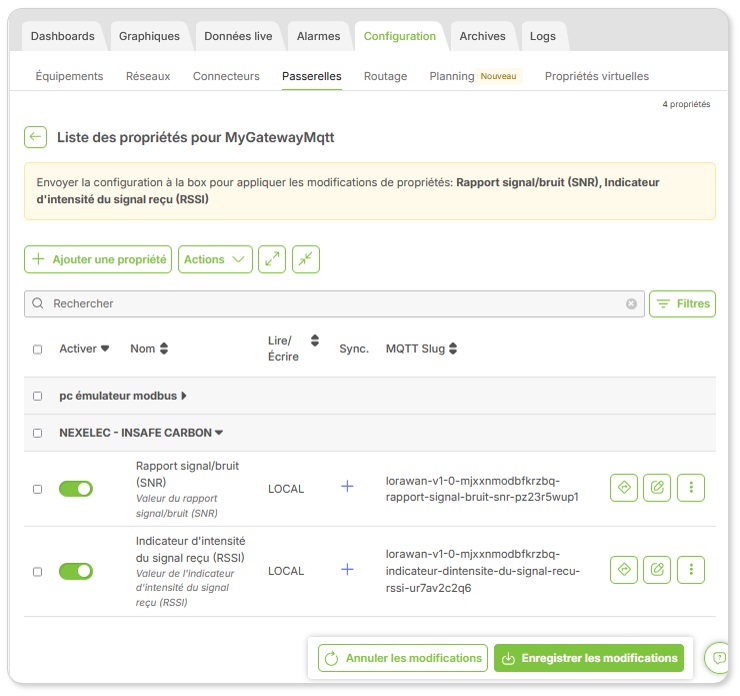Open the Données live tab
The width and height of the screenshot is (740, 696).
click(x=238, y=36)
